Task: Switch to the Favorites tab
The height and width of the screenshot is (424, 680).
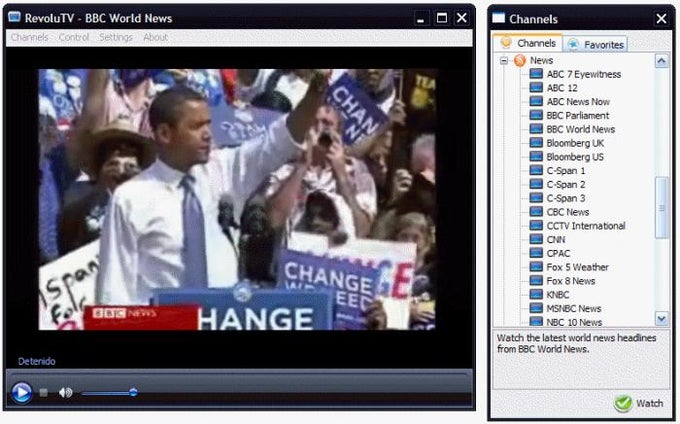Action: point(596,44)
